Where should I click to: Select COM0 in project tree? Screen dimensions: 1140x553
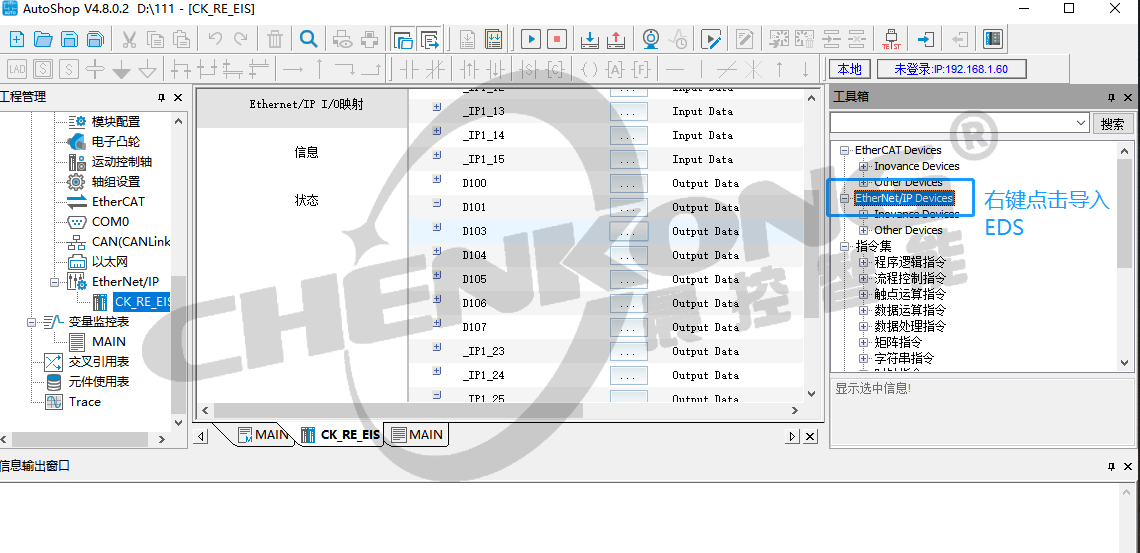click(111, 222)
